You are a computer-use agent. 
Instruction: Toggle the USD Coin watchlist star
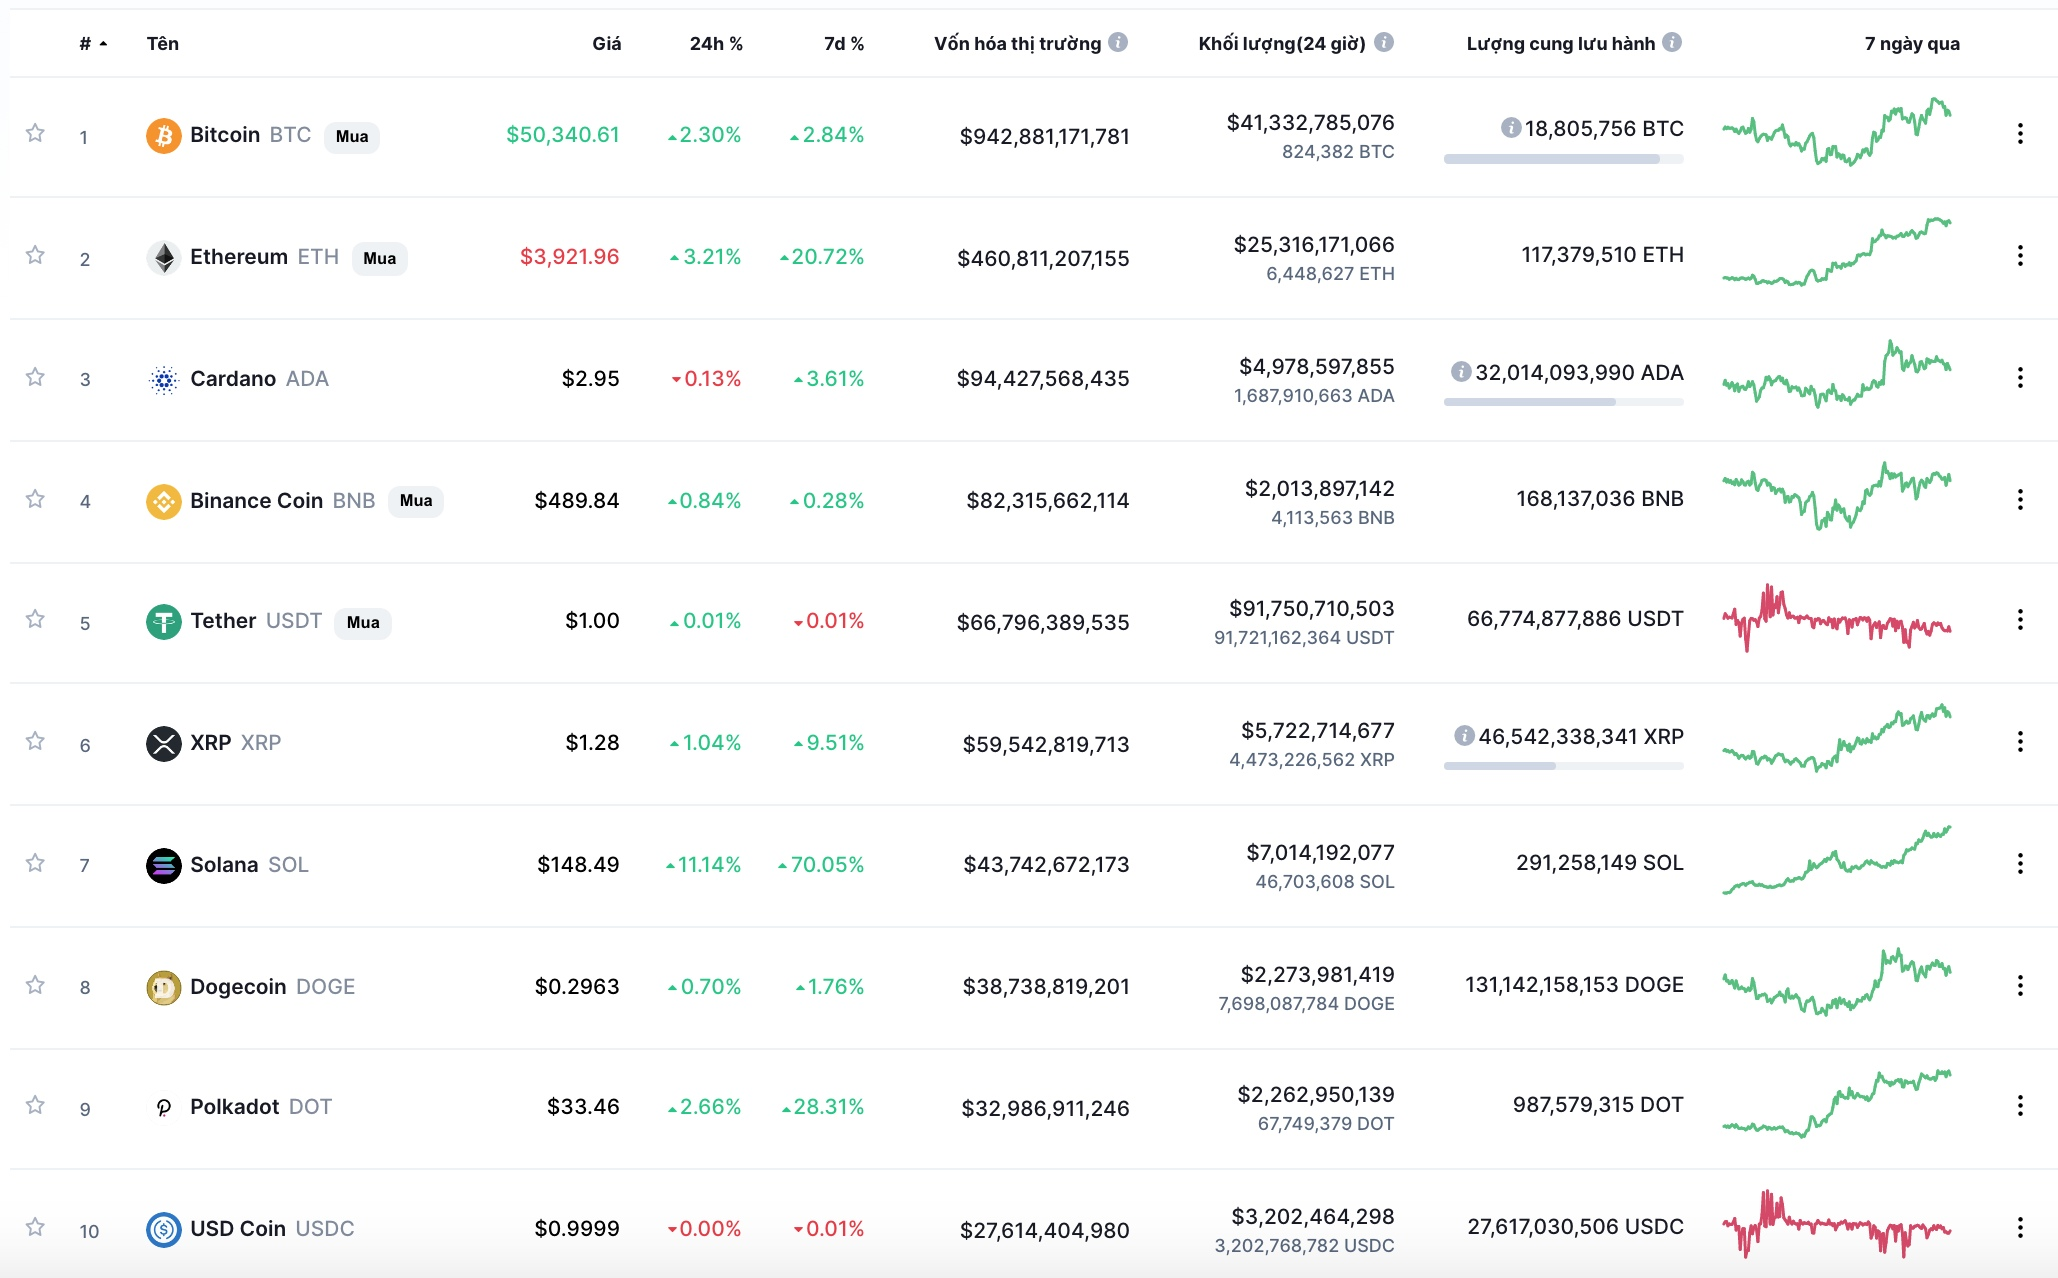pos(35,1227)
